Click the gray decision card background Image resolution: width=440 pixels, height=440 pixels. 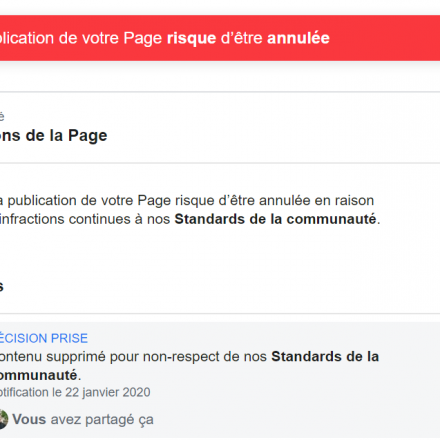pyautogui.click(x=220, y=380)
